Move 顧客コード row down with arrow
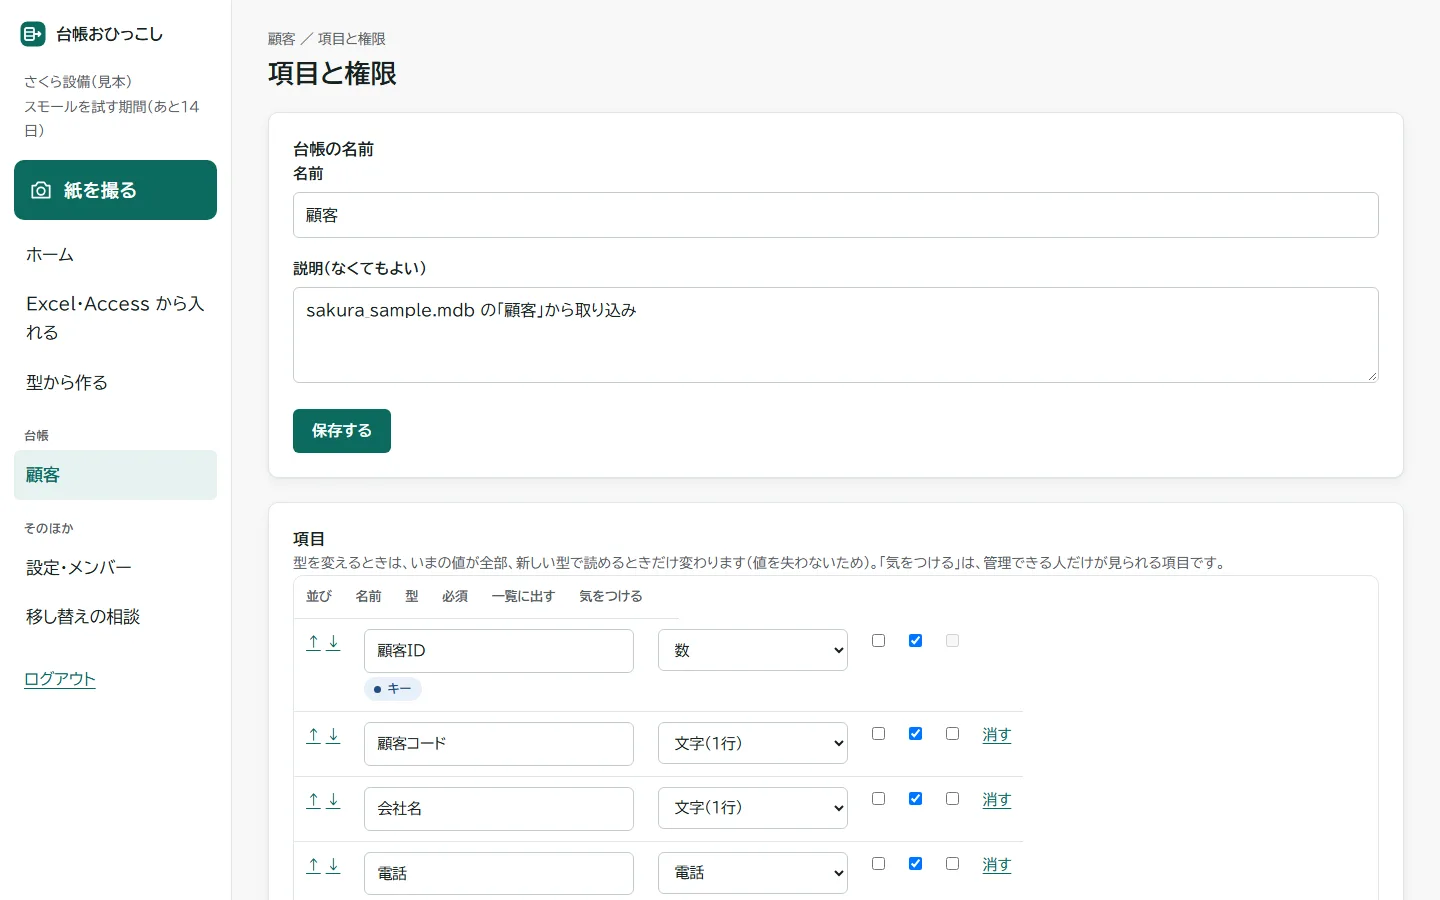The width and height of the screenshot is (1440, 900). [334, 736]
